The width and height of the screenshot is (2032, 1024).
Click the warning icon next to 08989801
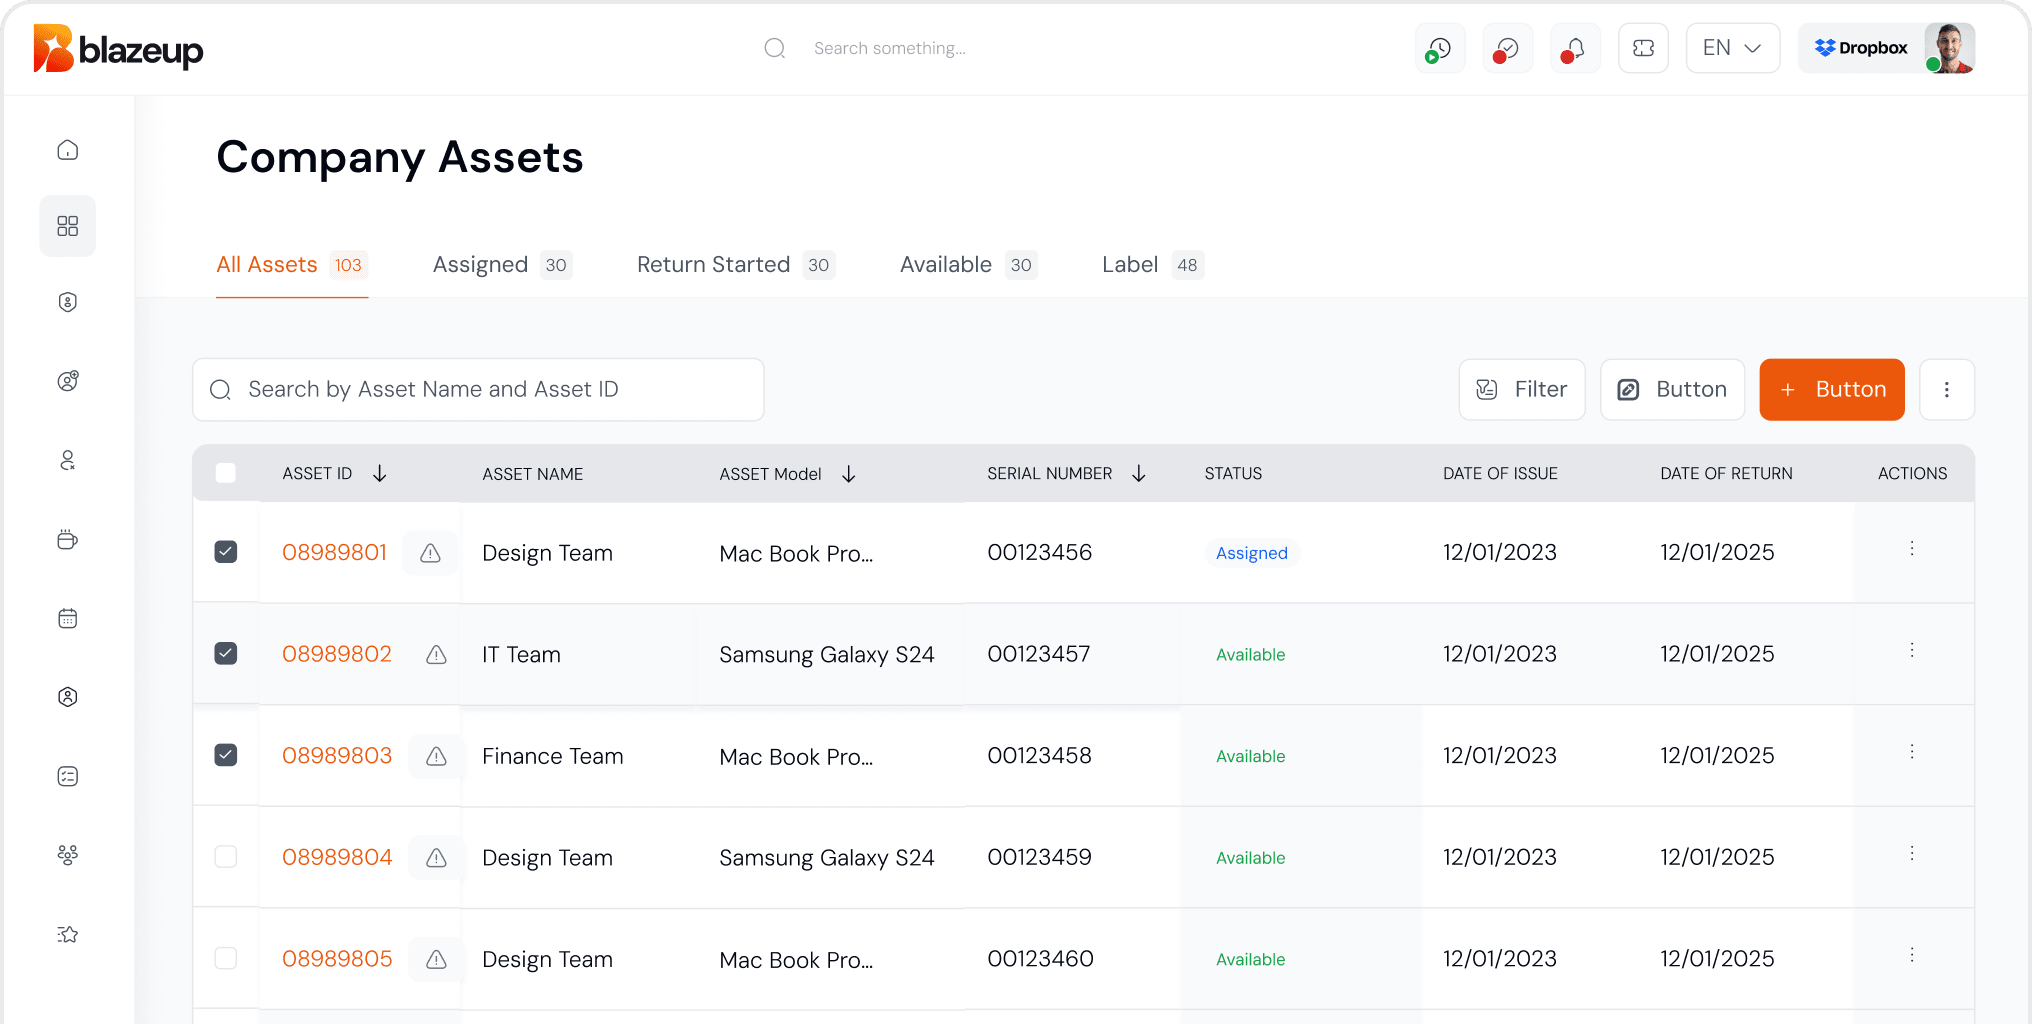point(430,553)
